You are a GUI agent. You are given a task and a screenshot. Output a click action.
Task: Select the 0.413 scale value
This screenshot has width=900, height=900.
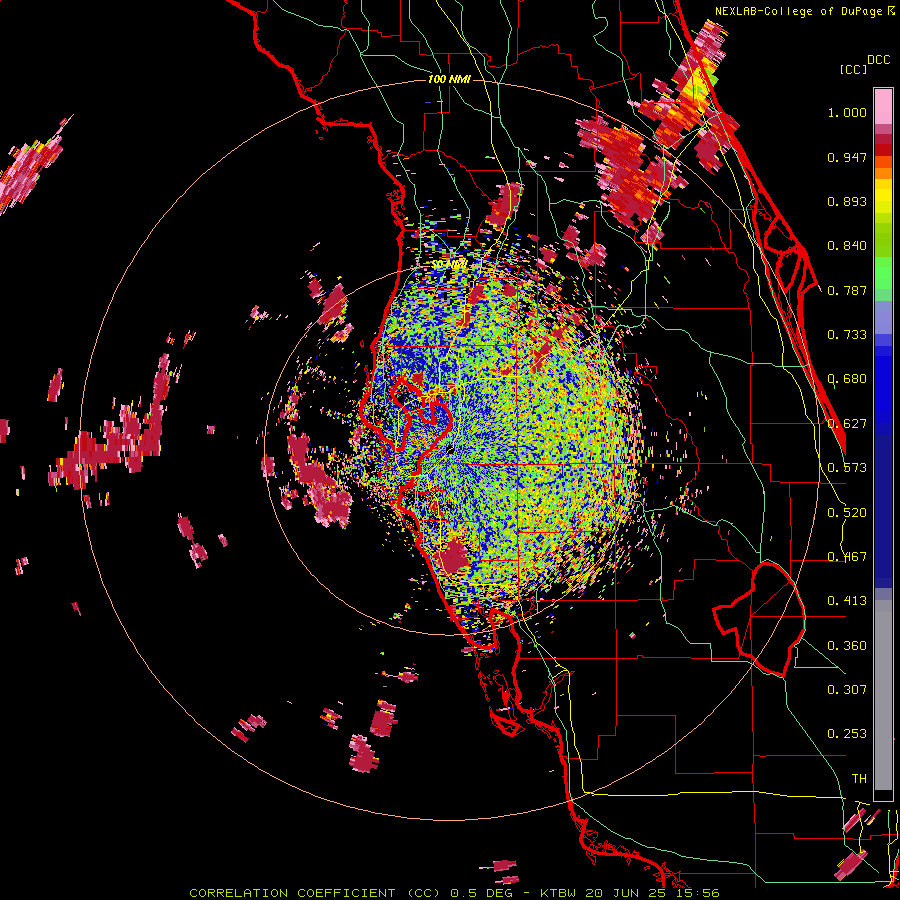[847, 601]
